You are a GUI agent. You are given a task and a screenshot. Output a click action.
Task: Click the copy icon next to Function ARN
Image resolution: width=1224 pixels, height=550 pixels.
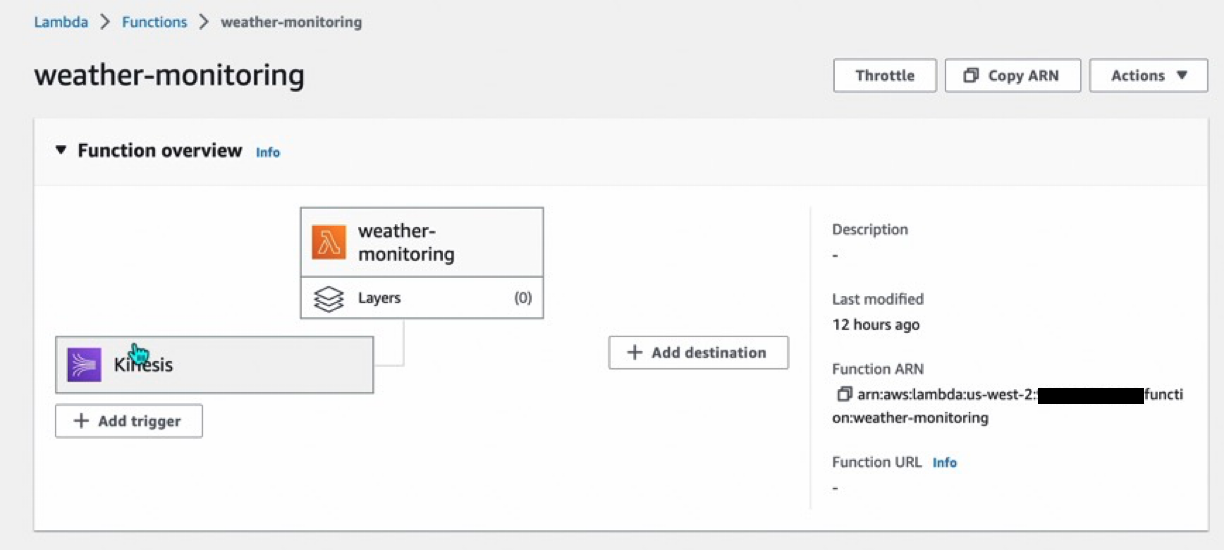pos(844,394)
